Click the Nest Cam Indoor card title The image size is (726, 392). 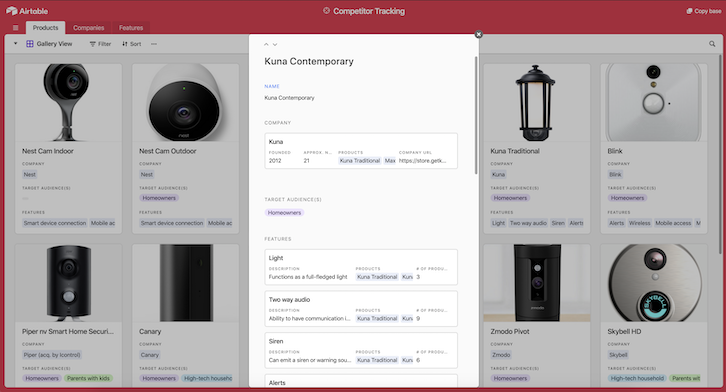pyautogui.click(x=48, y=151)
